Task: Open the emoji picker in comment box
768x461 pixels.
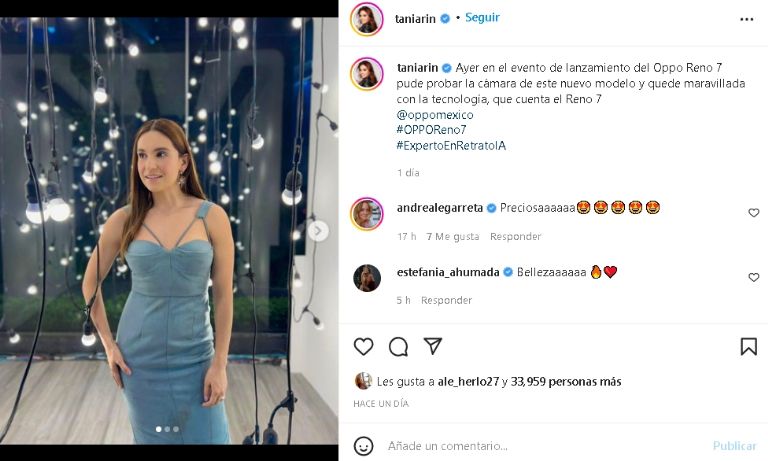Action: (364, 445)
